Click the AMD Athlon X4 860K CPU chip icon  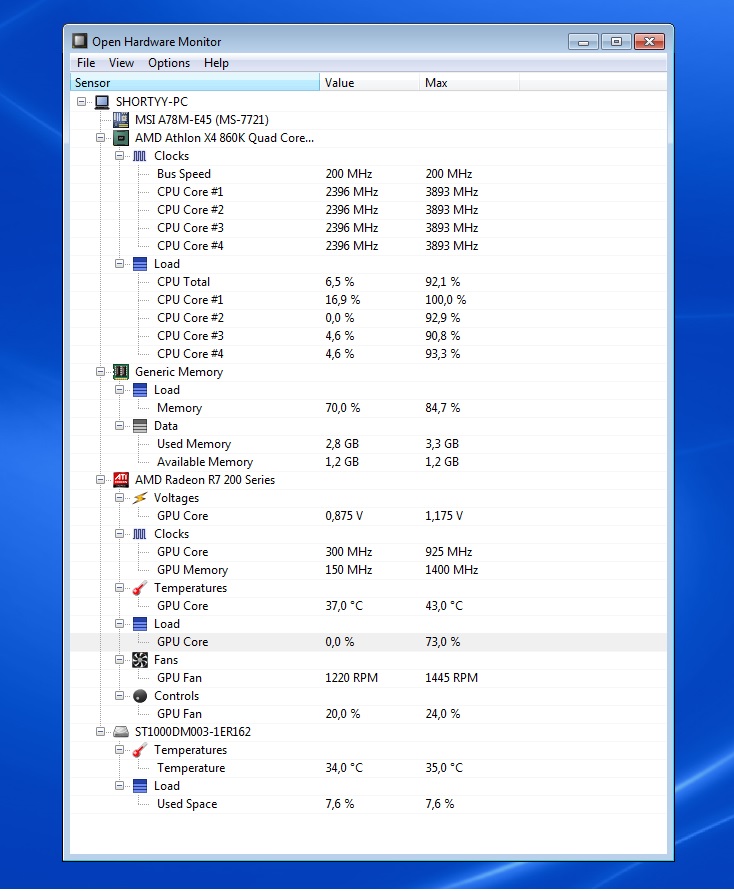[120, 138]
